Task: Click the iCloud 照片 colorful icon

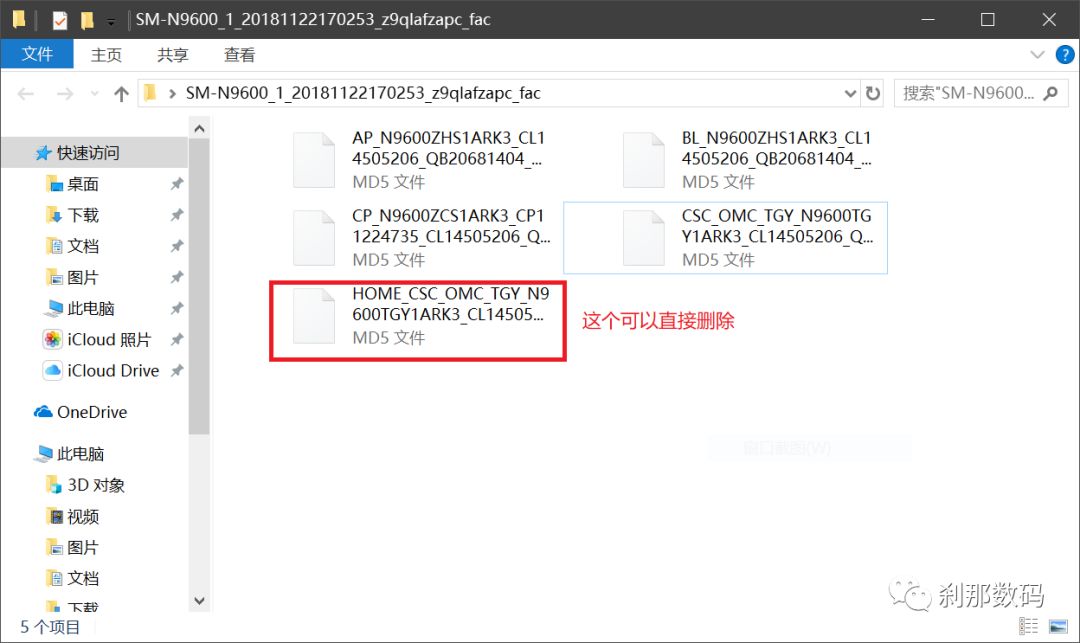Action: [53, 339]
